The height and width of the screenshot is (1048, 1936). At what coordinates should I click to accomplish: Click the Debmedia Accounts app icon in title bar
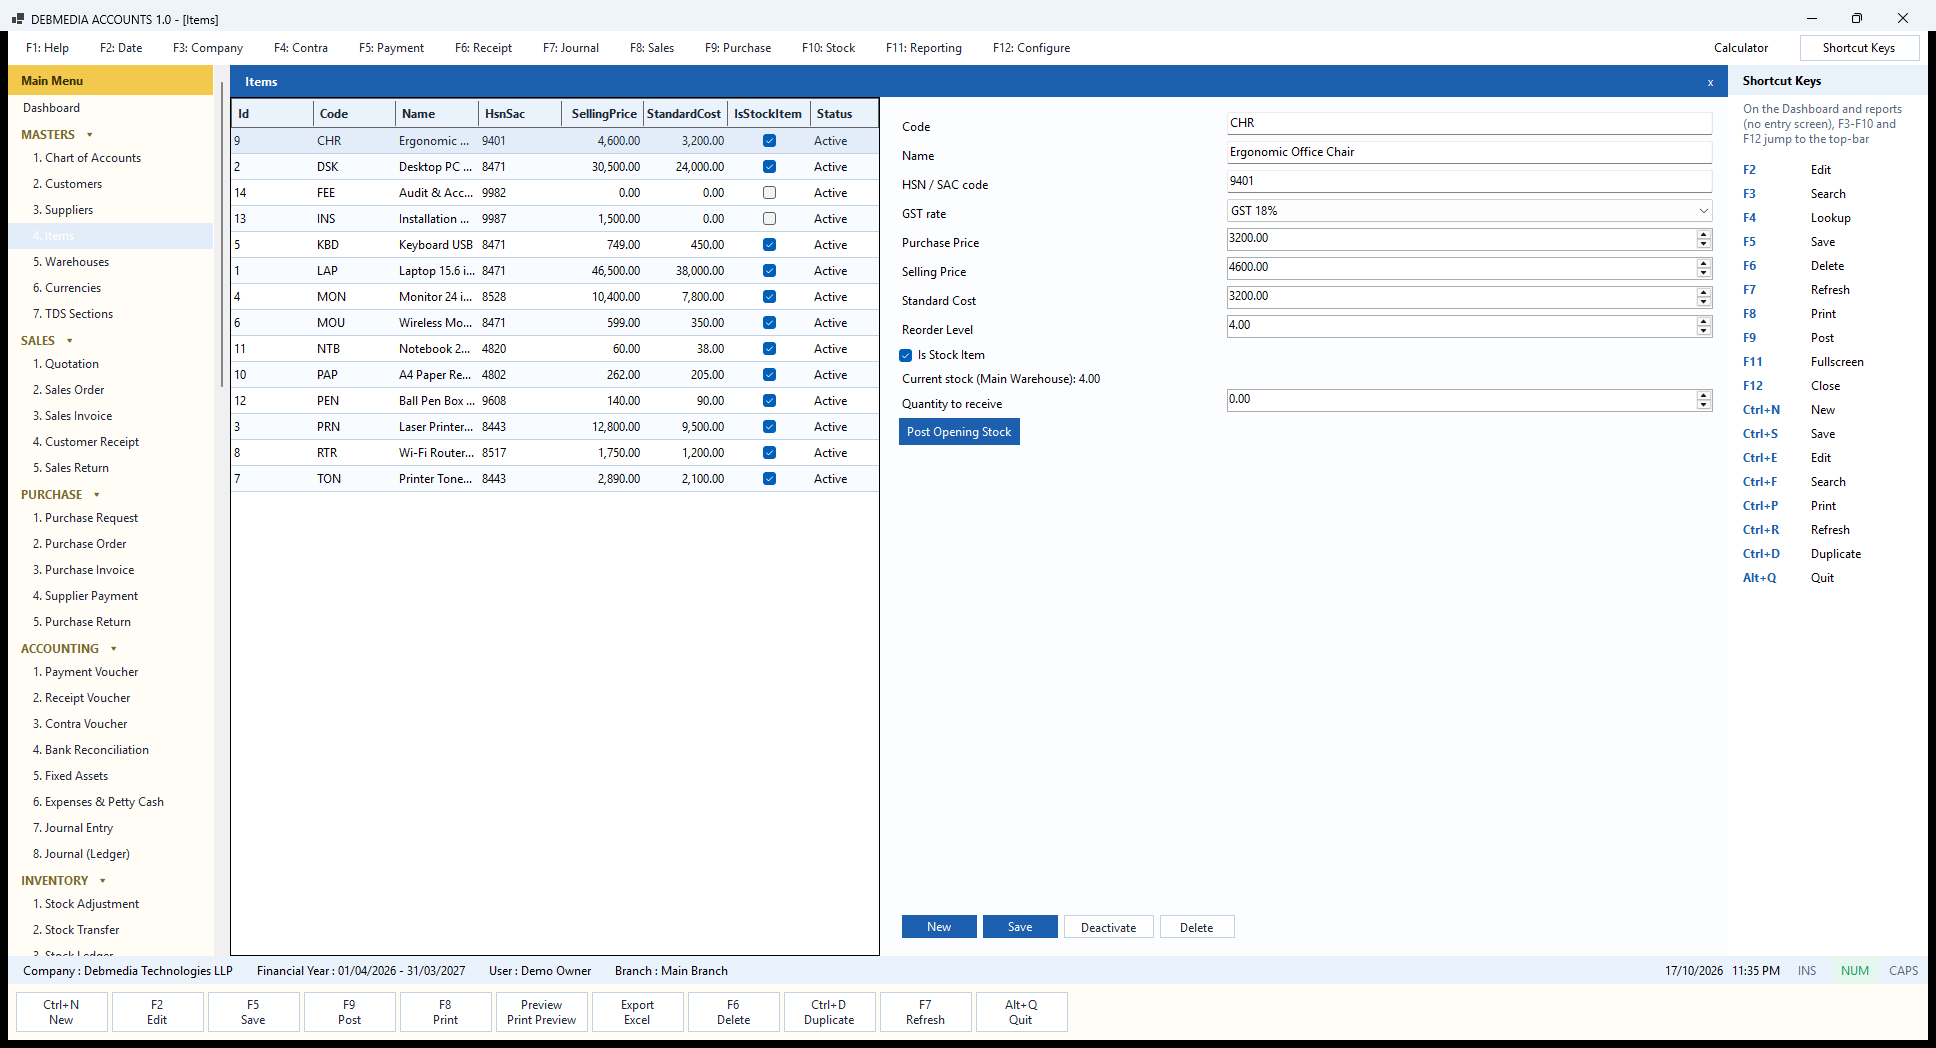(17, 19)
